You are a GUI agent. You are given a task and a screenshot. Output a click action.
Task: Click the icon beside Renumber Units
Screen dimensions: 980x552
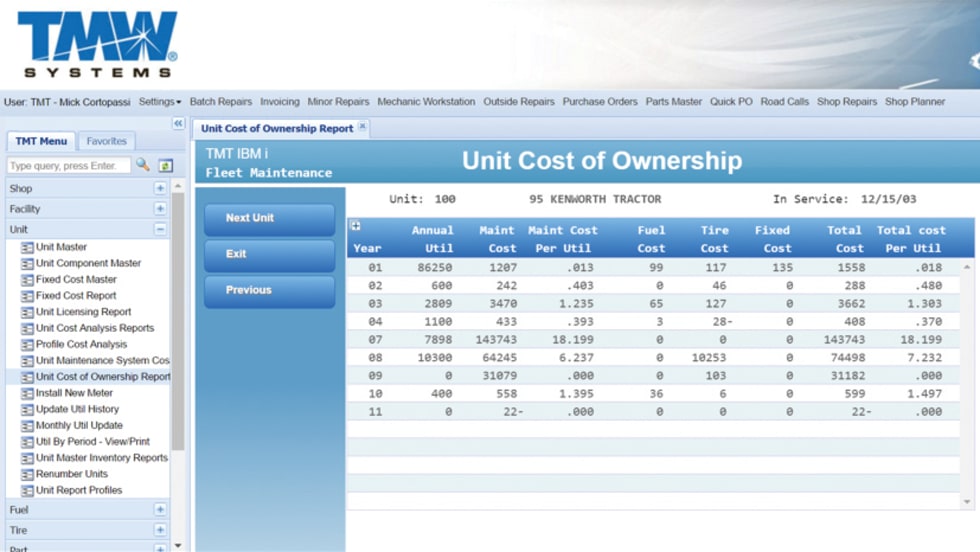[x=27, y=474]
